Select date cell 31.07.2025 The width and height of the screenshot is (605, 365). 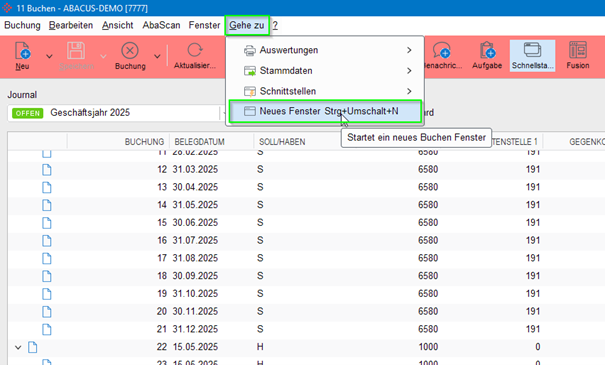(195, 240)
